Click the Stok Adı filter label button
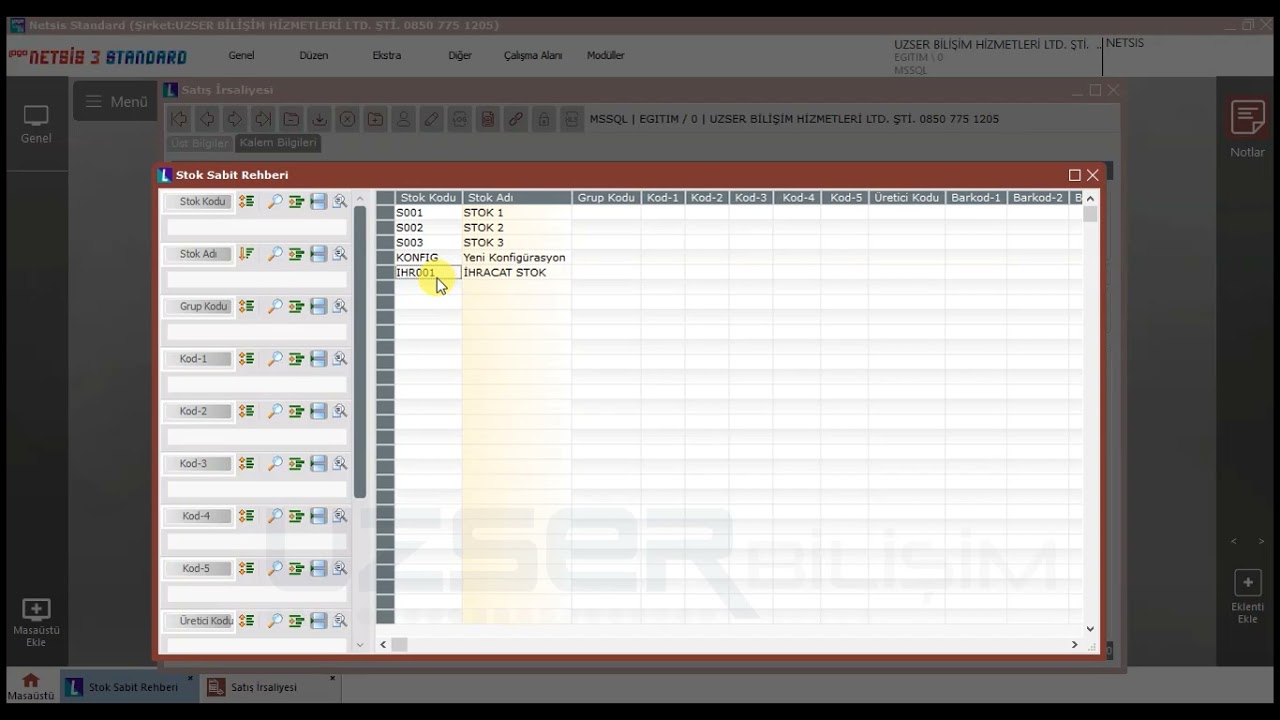Viewport: 1280px width, 720px height. (199, 254)
